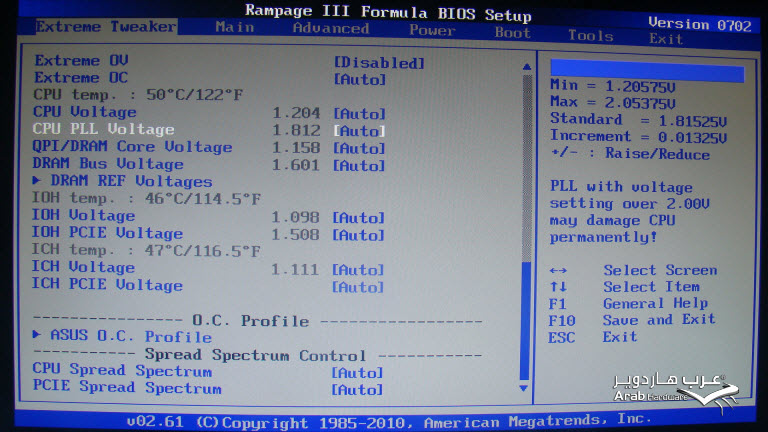Select the ICH Voltage label
768x432 pixels.
pos(83,267)
